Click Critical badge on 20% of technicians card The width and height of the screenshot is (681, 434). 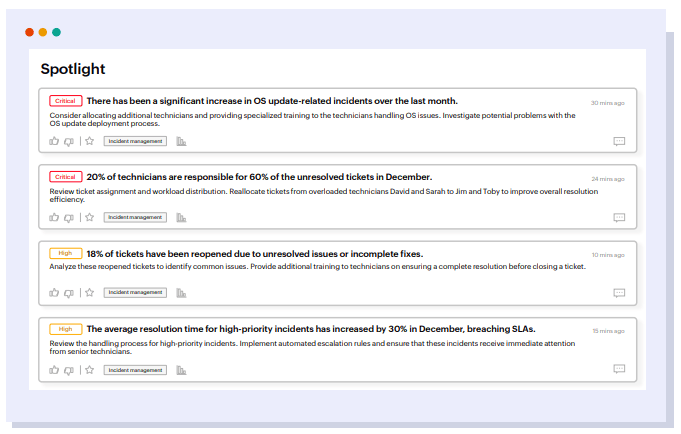[x=66, y=177]
